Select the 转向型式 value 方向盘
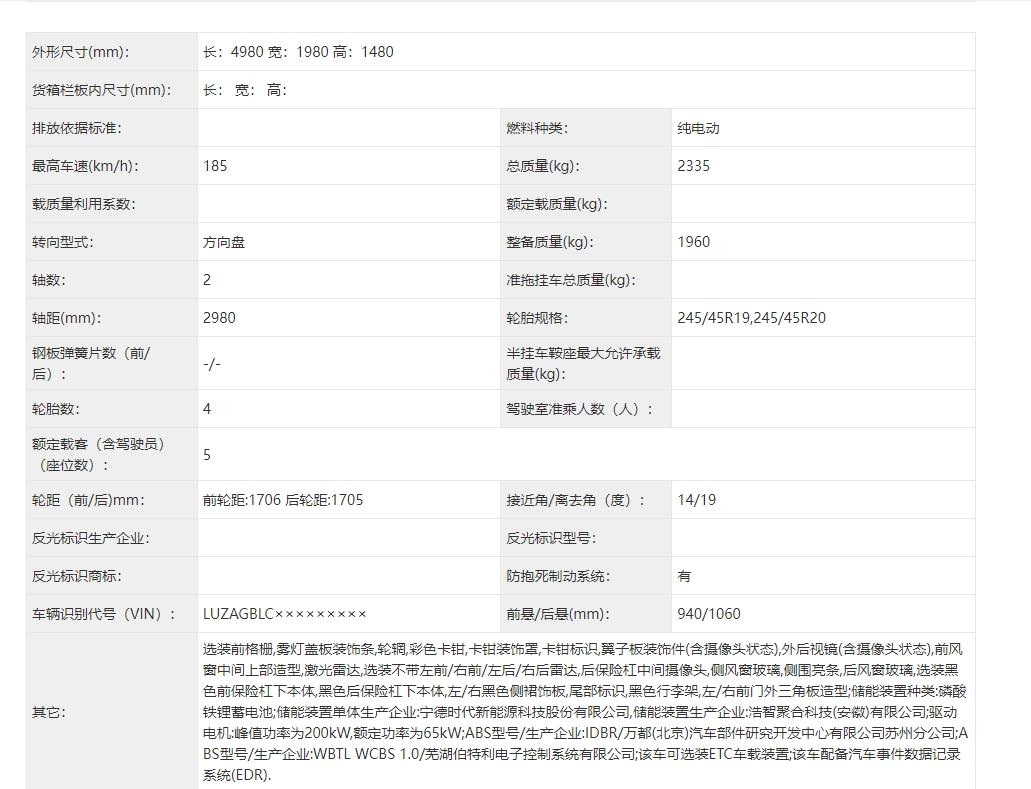The image size is (1031, 789). tap(220, 241)
